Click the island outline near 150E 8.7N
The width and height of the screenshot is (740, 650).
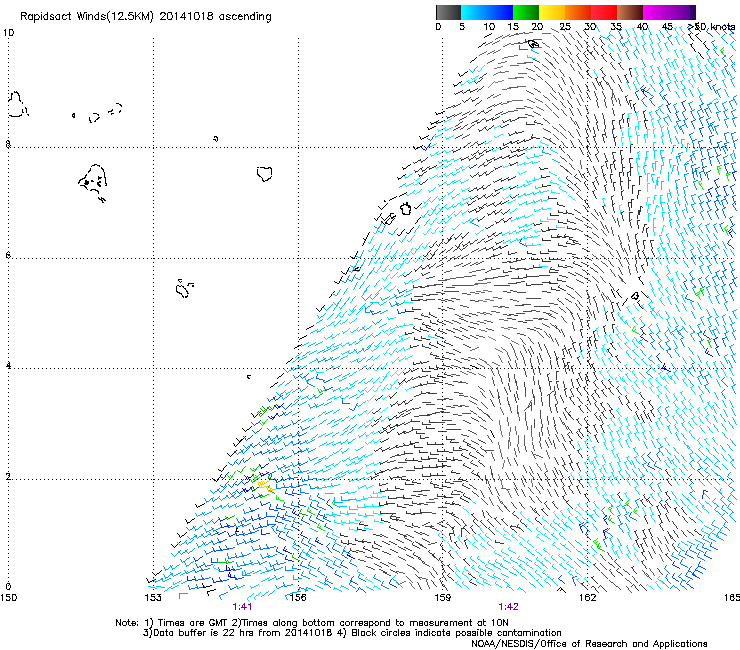[18, 104]
